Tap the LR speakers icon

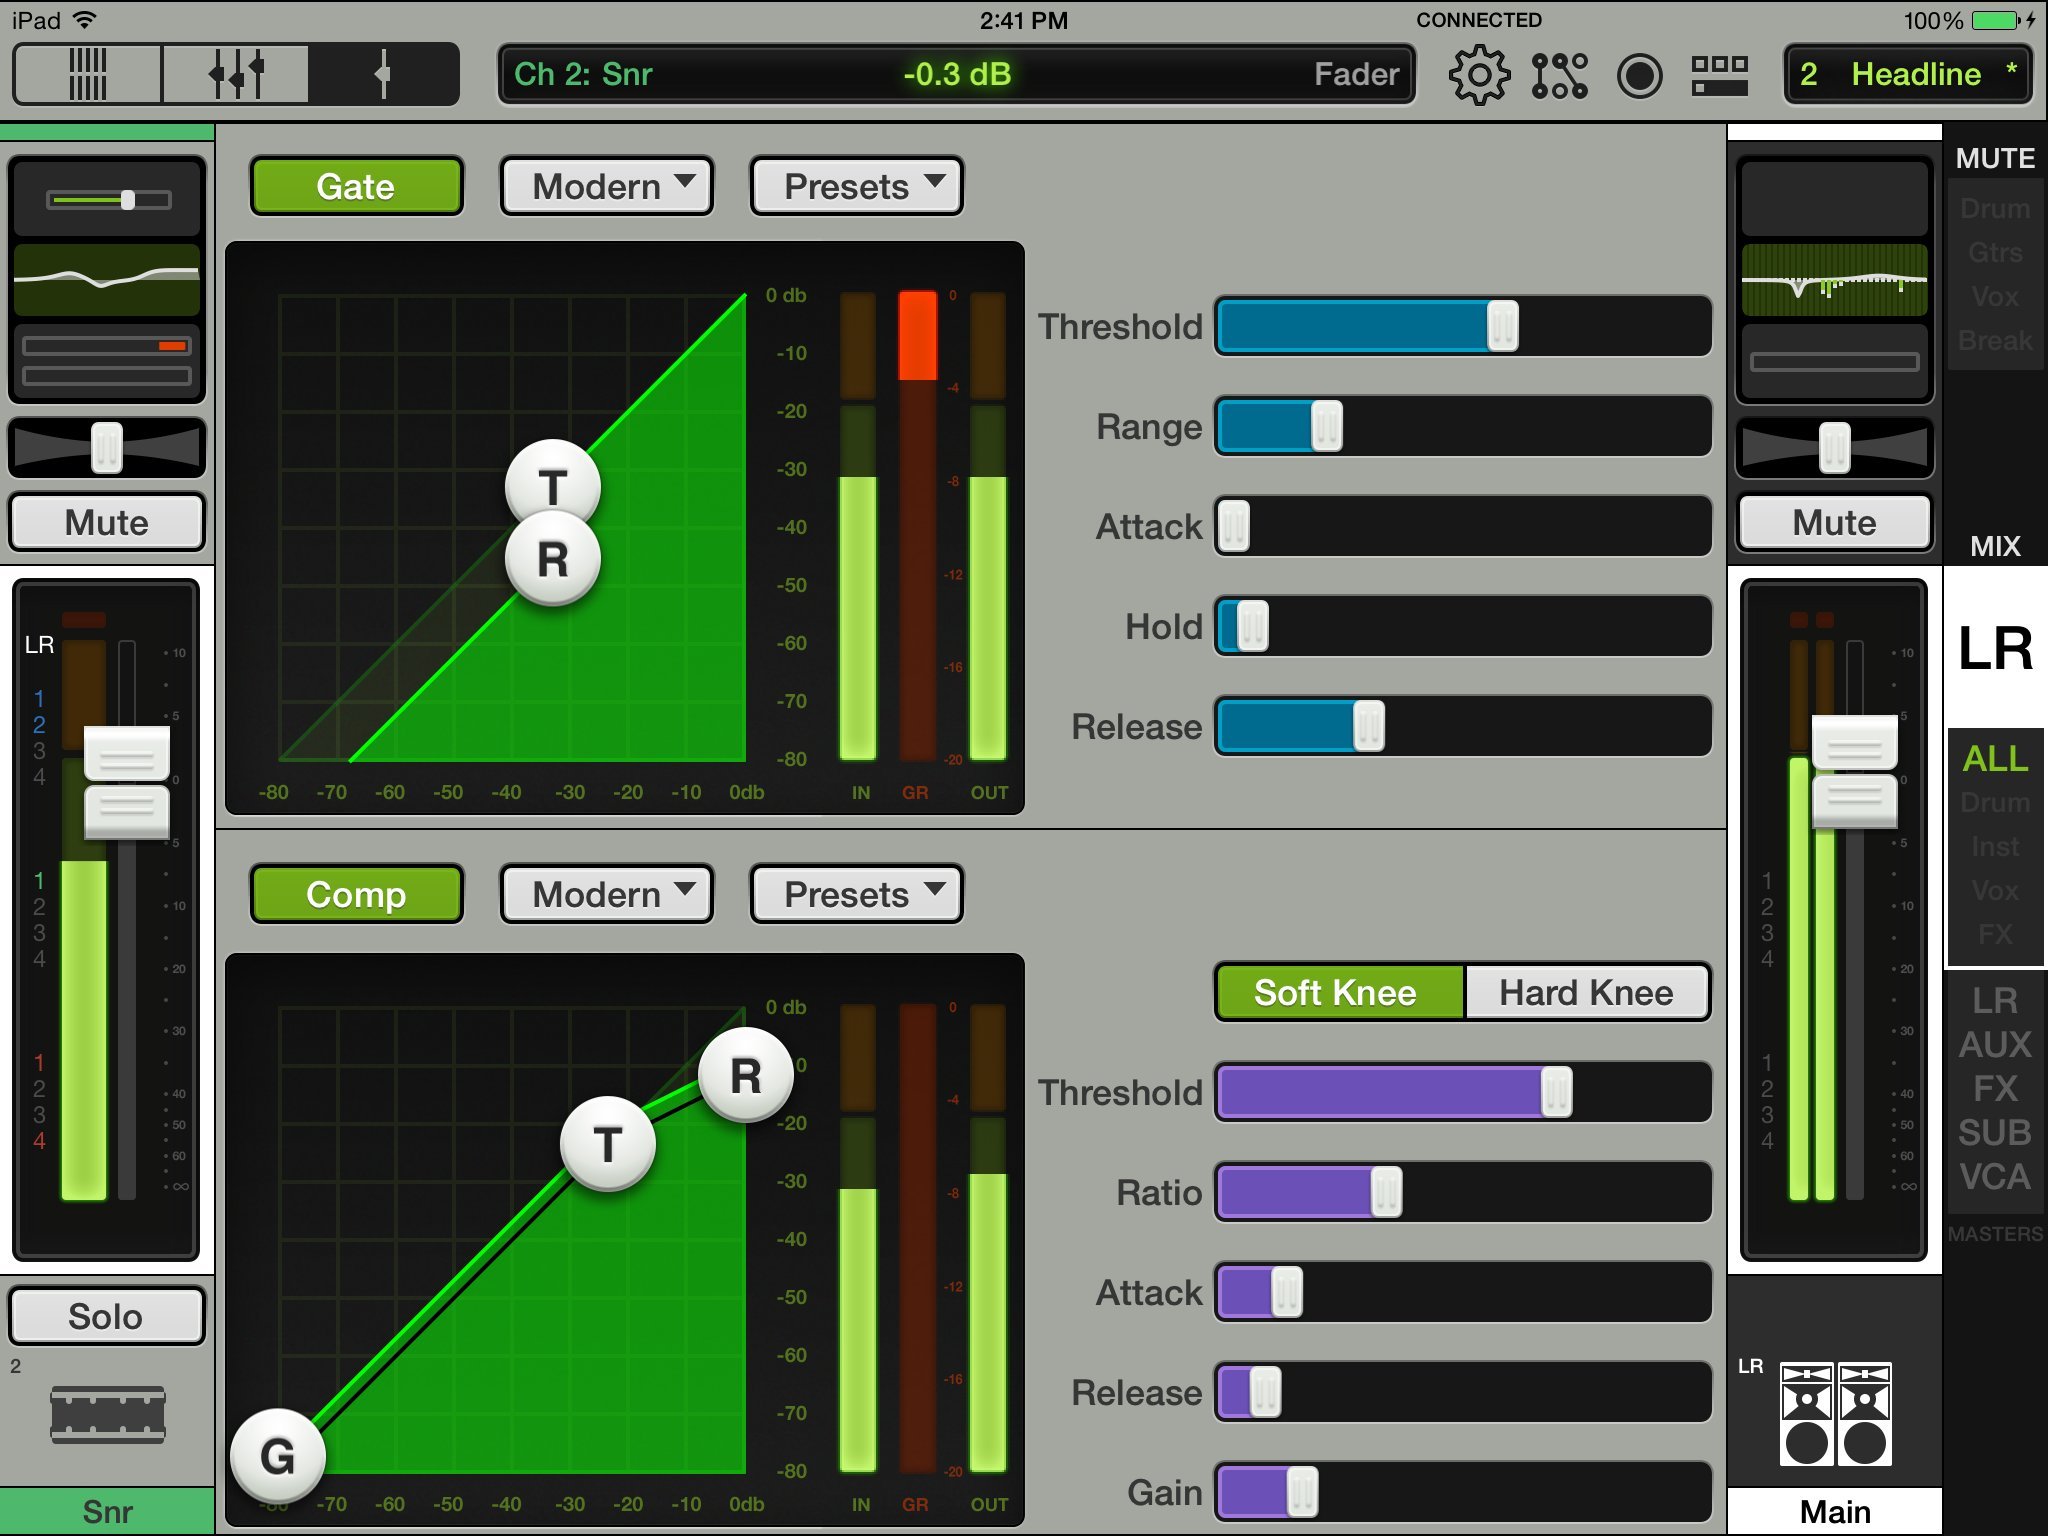click(x=1835, y=1414)
